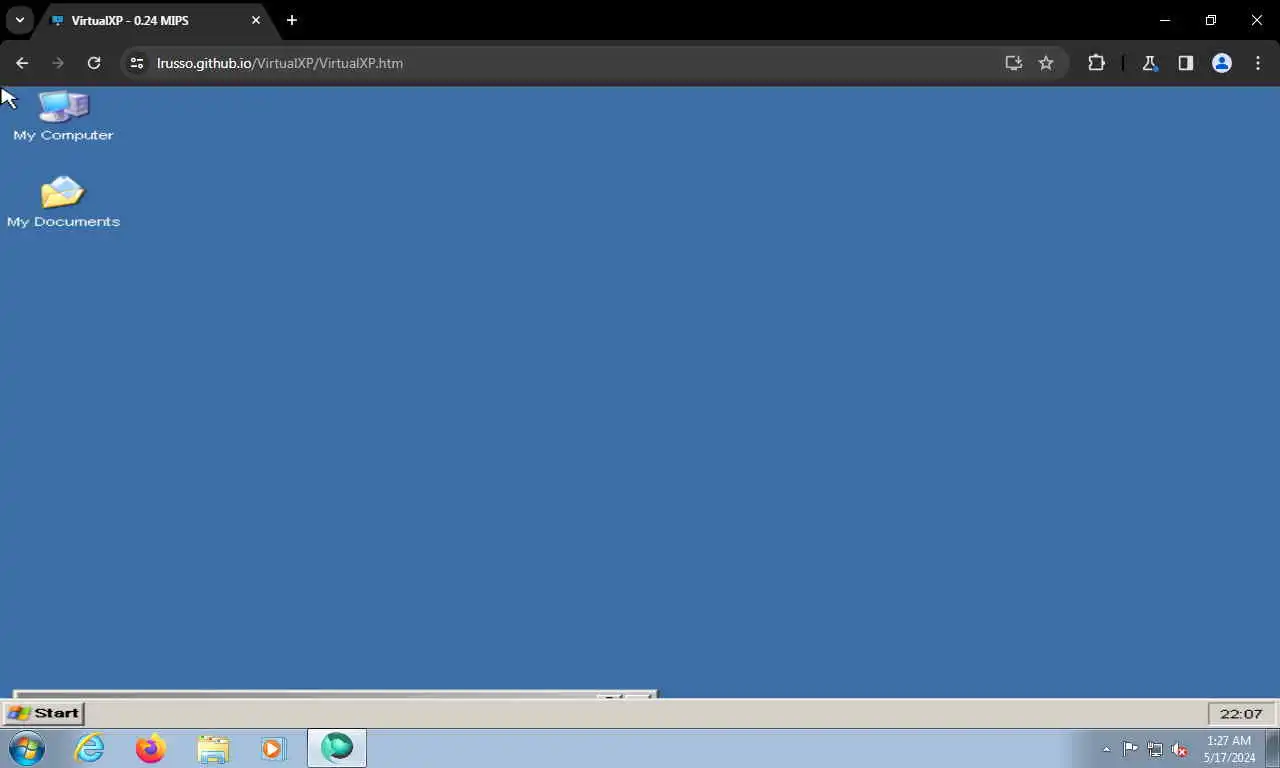Select the VirtualXP - 0.24 MIPS tab
This screenshot has width=1280, height=768.
(x=155, y=20)
